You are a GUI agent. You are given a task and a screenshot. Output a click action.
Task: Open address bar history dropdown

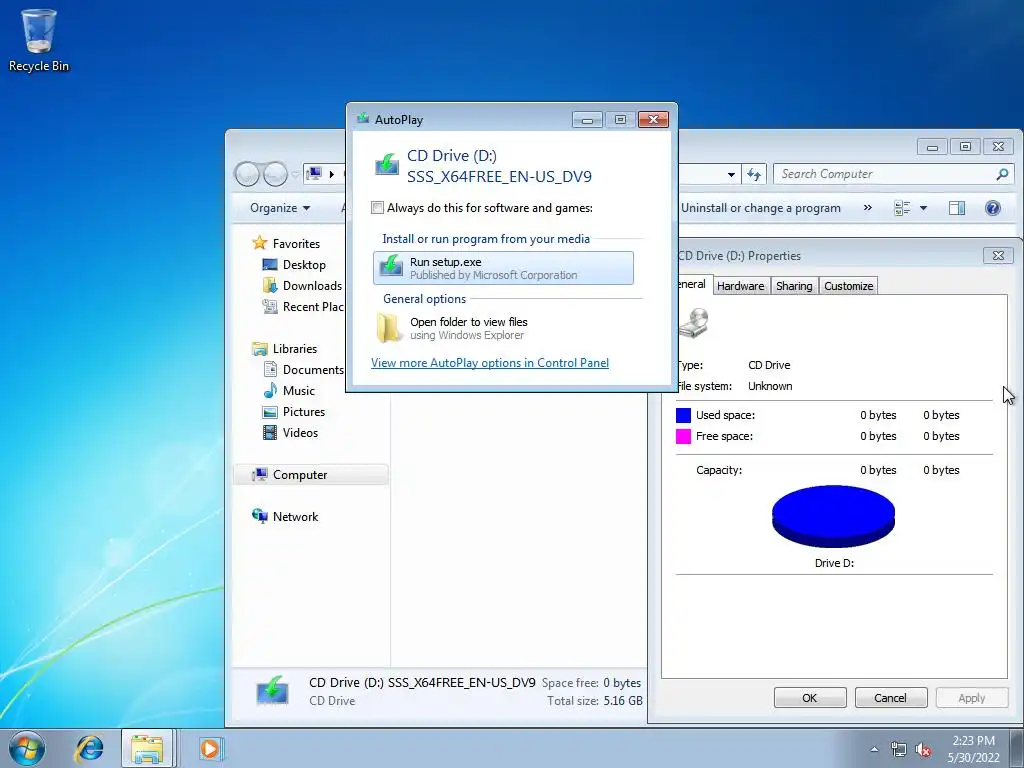point(731,174)
